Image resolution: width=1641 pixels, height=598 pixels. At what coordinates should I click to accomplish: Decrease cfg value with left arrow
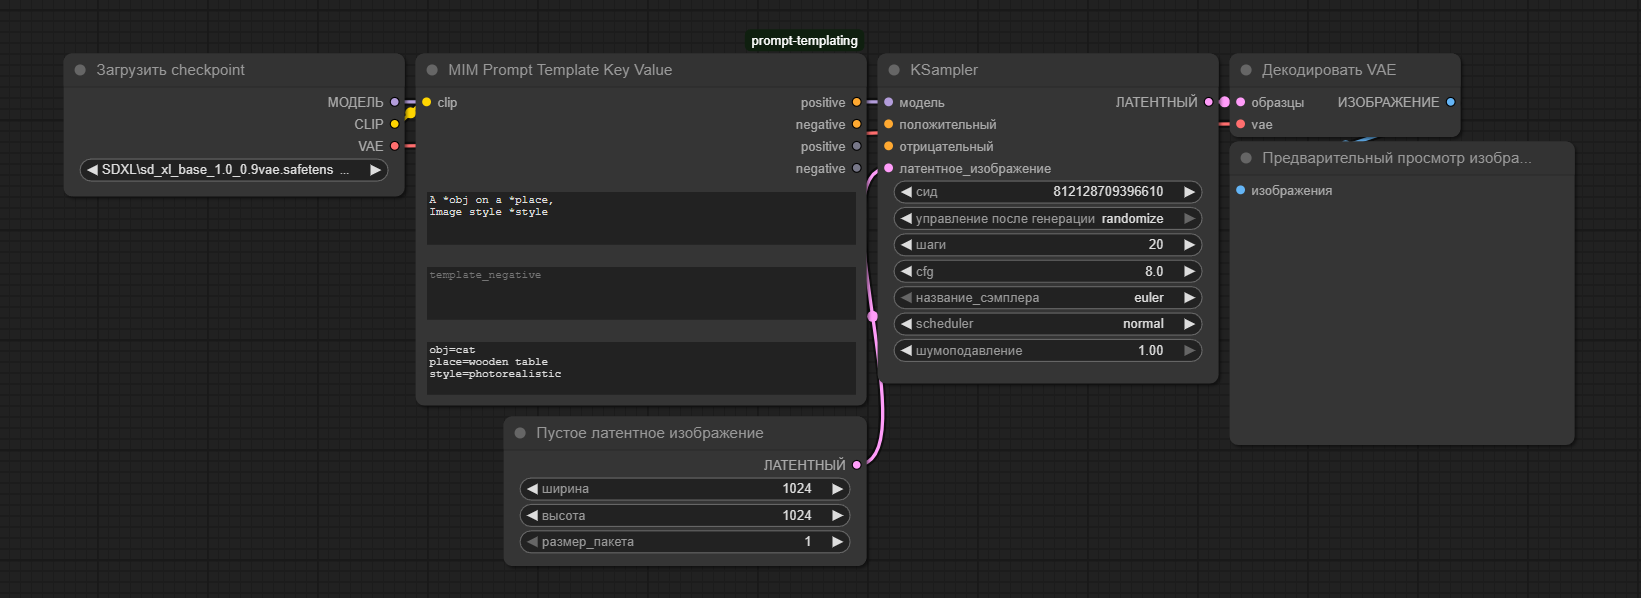click(x=906, y=271)
